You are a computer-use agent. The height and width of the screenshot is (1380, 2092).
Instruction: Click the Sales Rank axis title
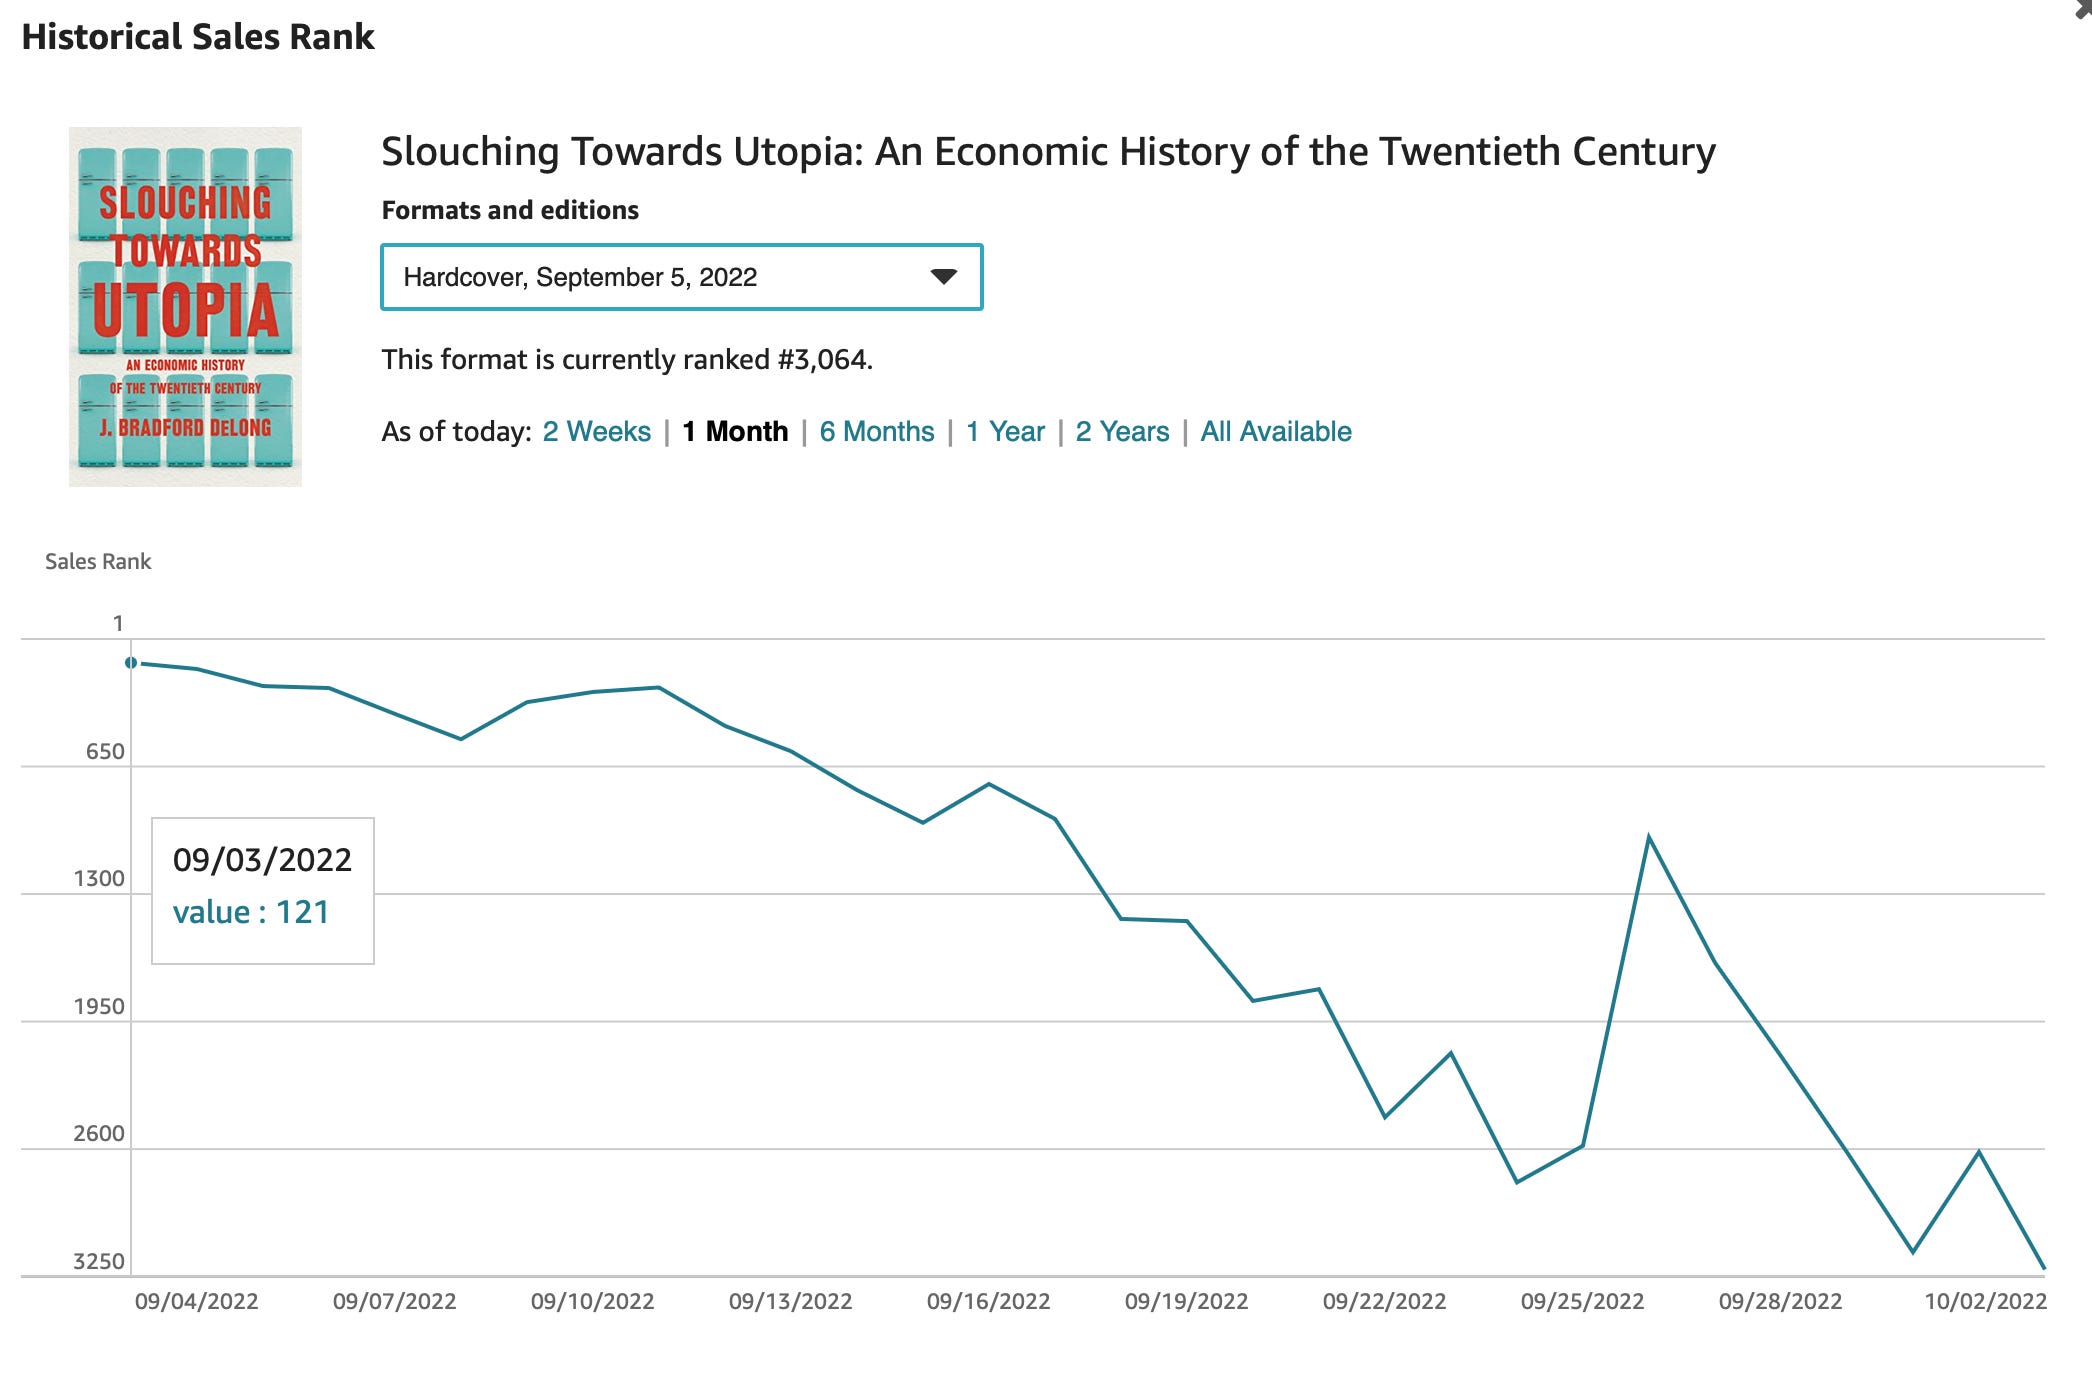(x=98, y=561)
